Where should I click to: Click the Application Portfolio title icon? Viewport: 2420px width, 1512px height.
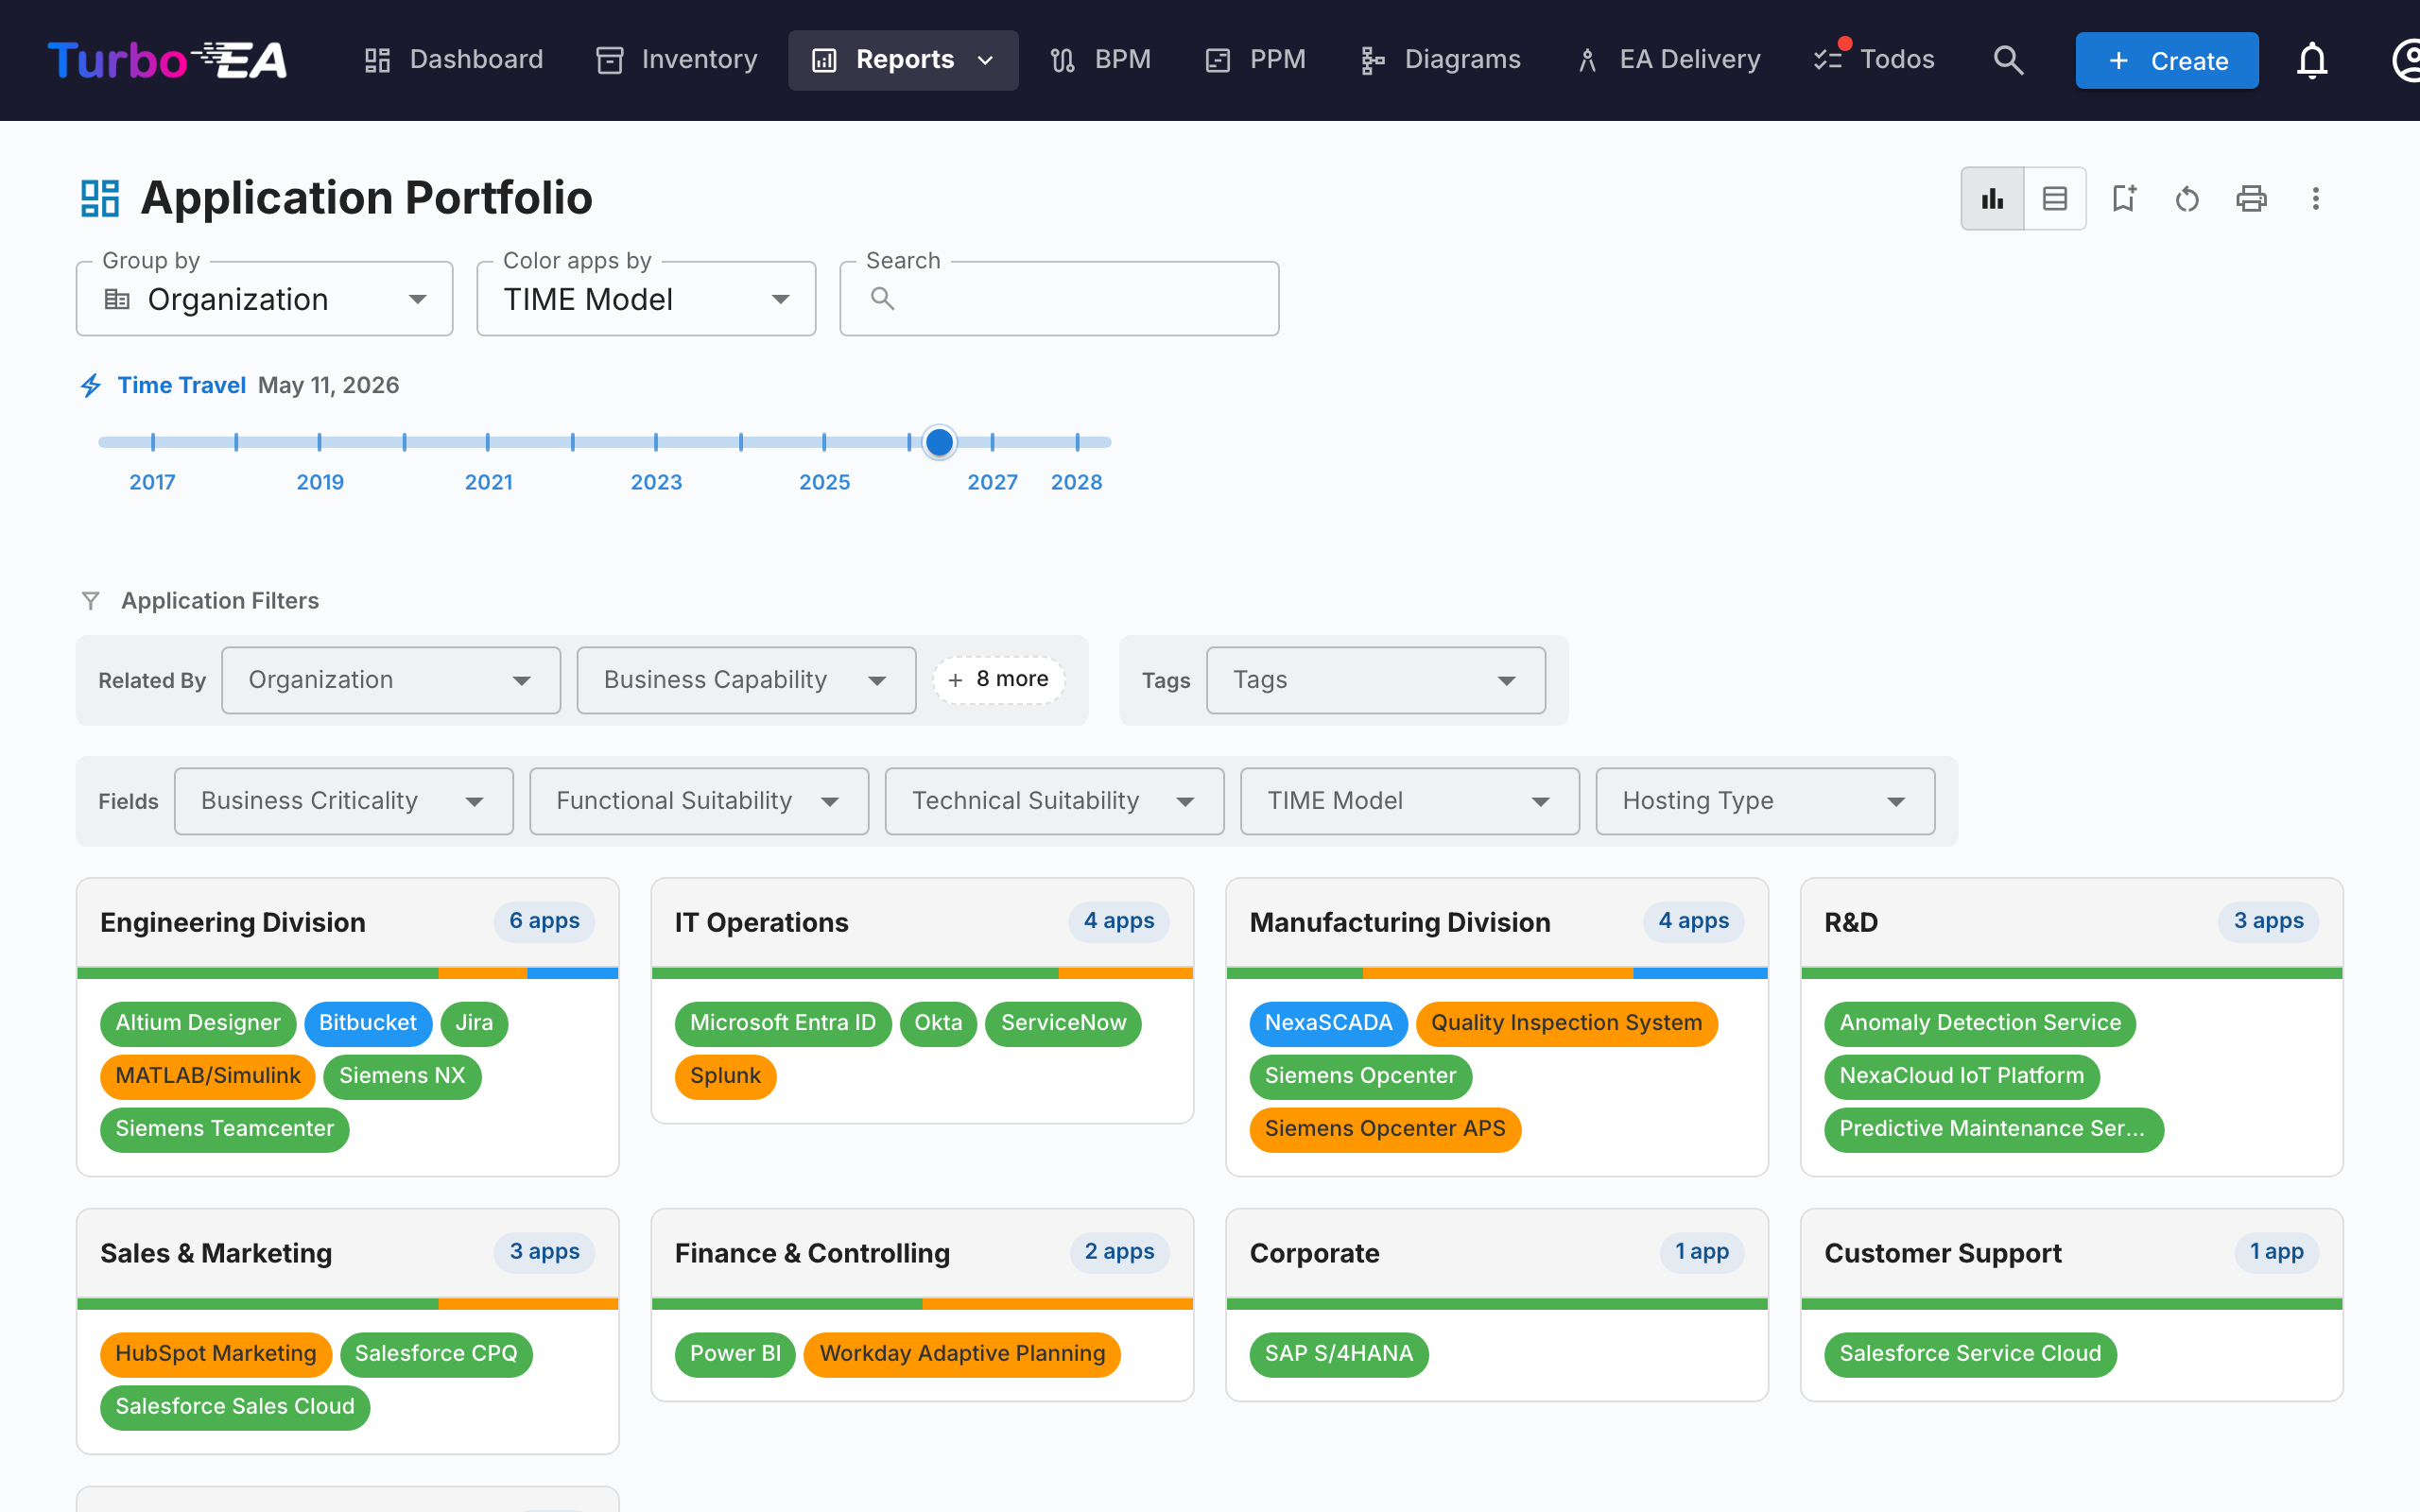coord(100,198)
